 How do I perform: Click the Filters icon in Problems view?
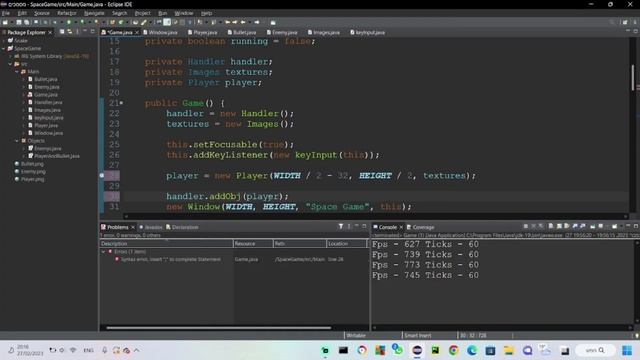tap(341, 226)
